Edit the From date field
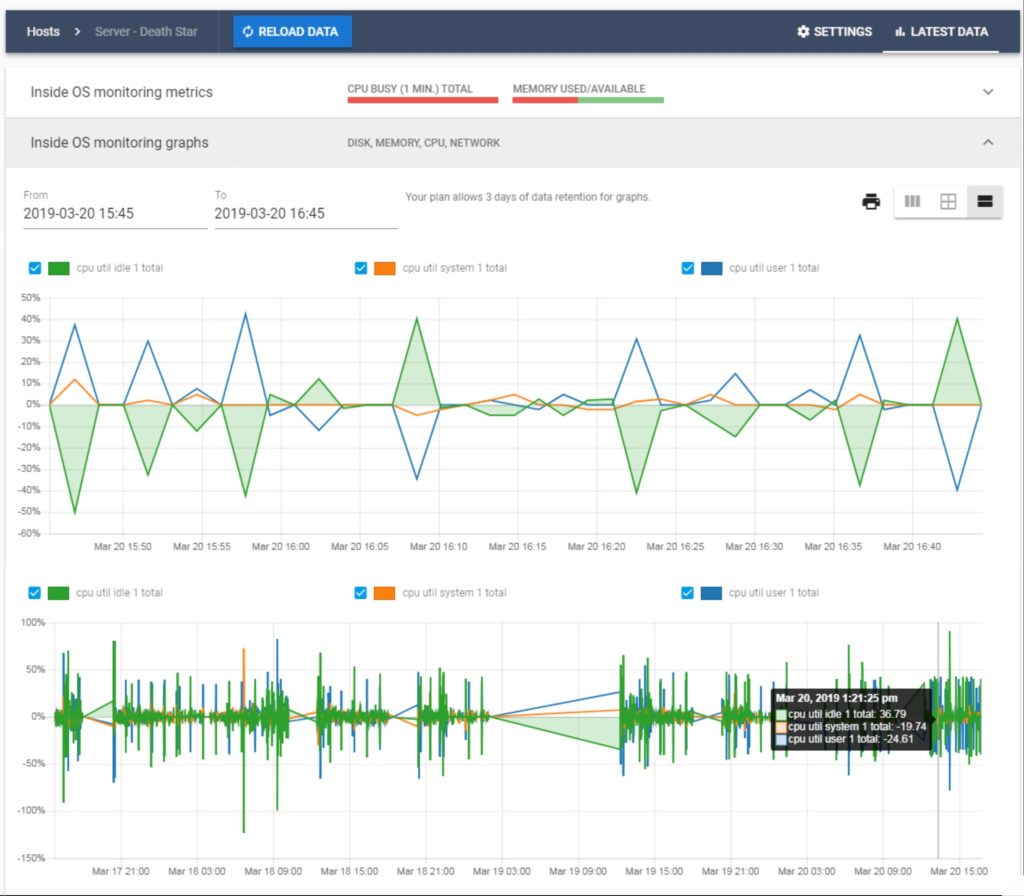The width and height of the screenshot is (1024, 896). 115,214
